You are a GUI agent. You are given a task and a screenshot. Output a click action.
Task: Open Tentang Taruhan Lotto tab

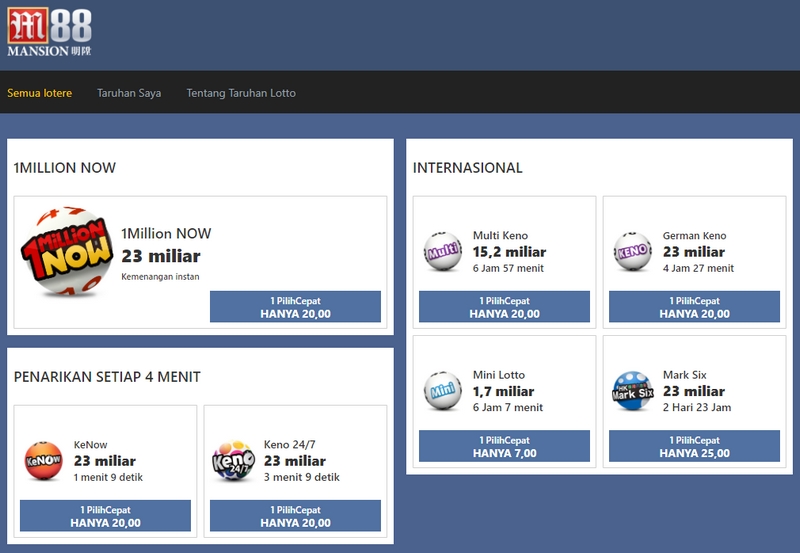click(241, 93)
